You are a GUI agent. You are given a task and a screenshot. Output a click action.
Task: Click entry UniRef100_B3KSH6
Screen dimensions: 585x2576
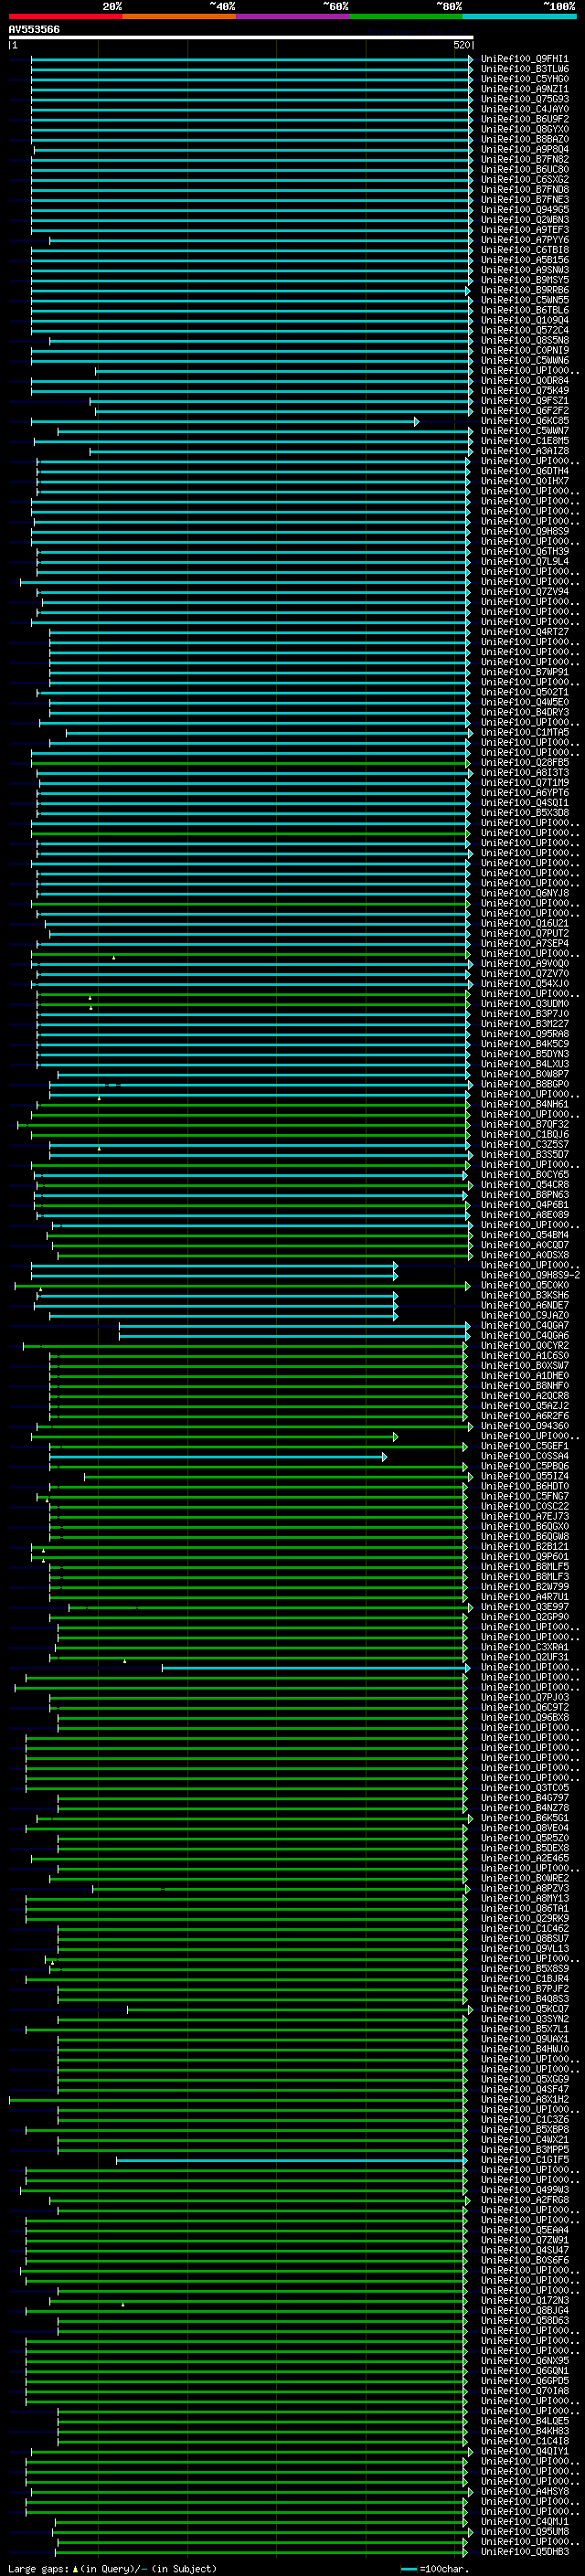(x=525, y=1295)
